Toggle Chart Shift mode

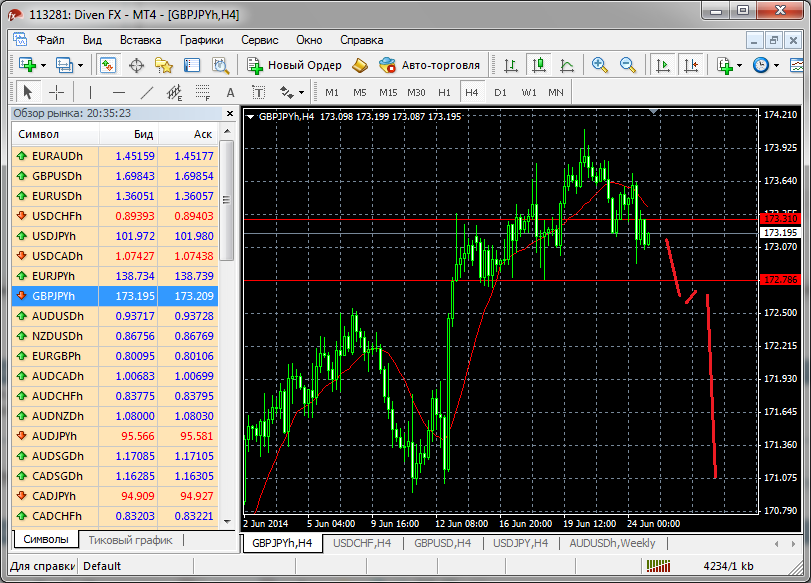click(690, 65)
